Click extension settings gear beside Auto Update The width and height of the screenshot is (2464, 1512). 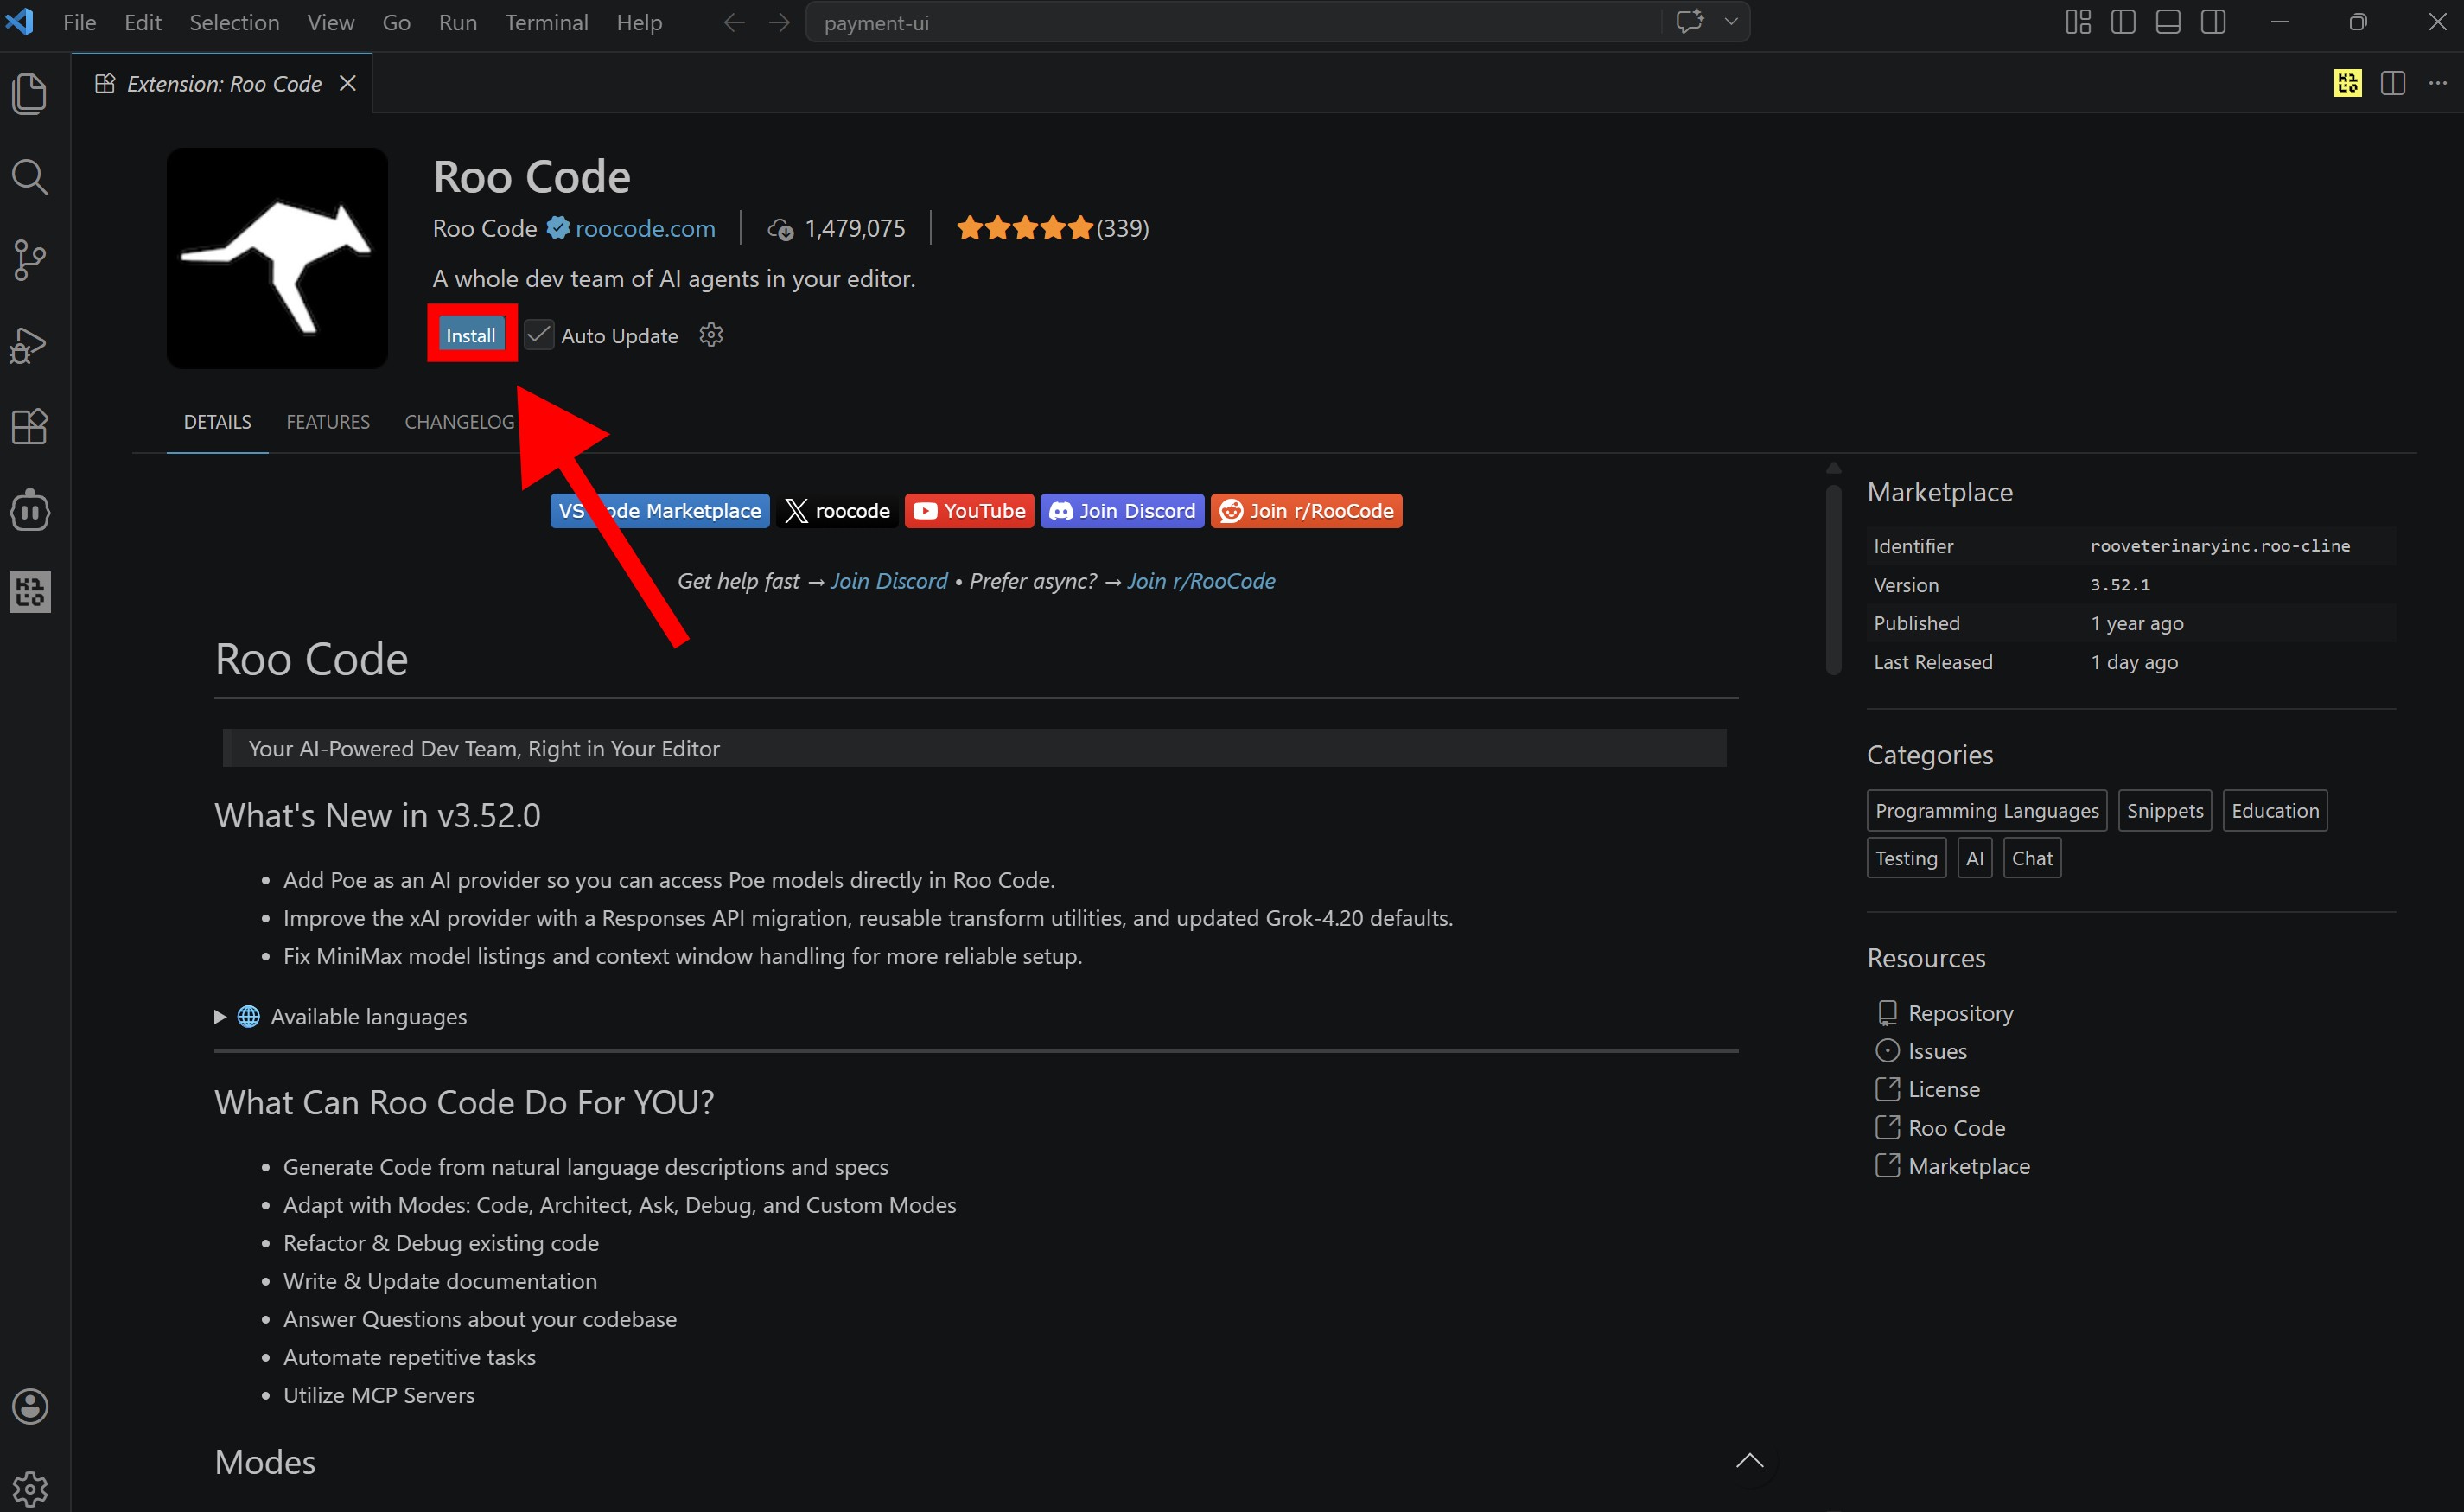[711, 335]
